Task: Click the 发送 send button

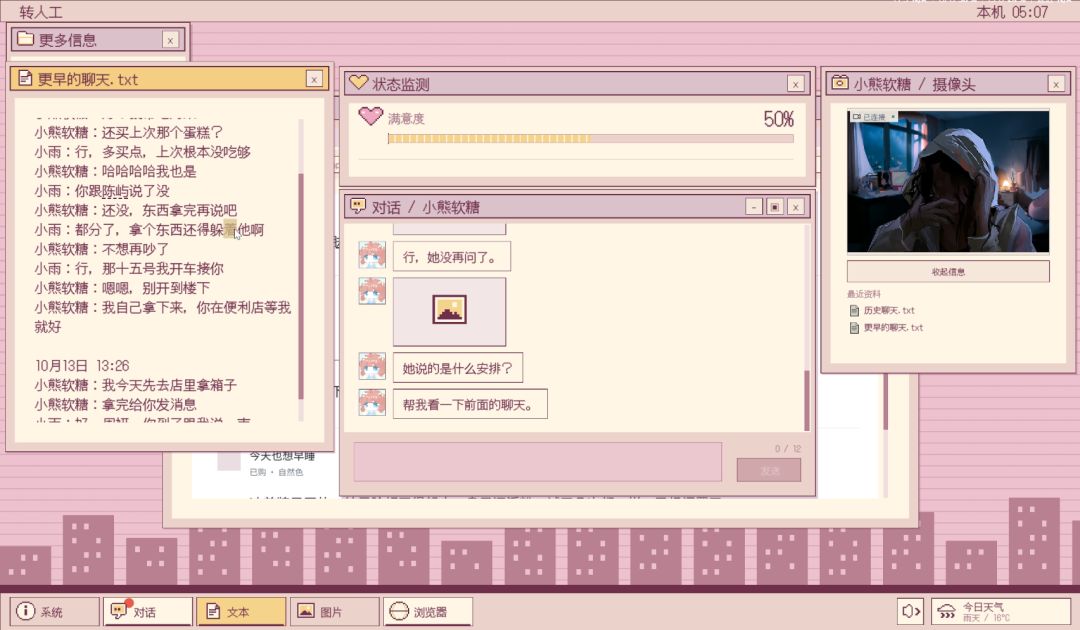Action: [x=769, y=470]
